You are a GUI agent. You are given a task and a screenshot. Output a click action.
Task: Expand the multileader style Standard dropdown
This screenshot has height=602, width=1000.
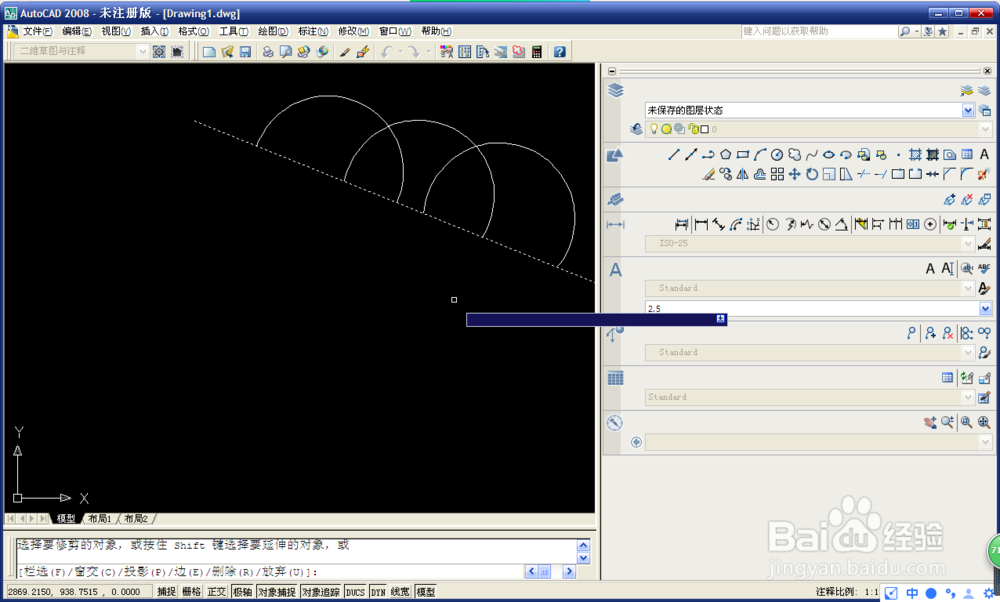coord(968,352)
